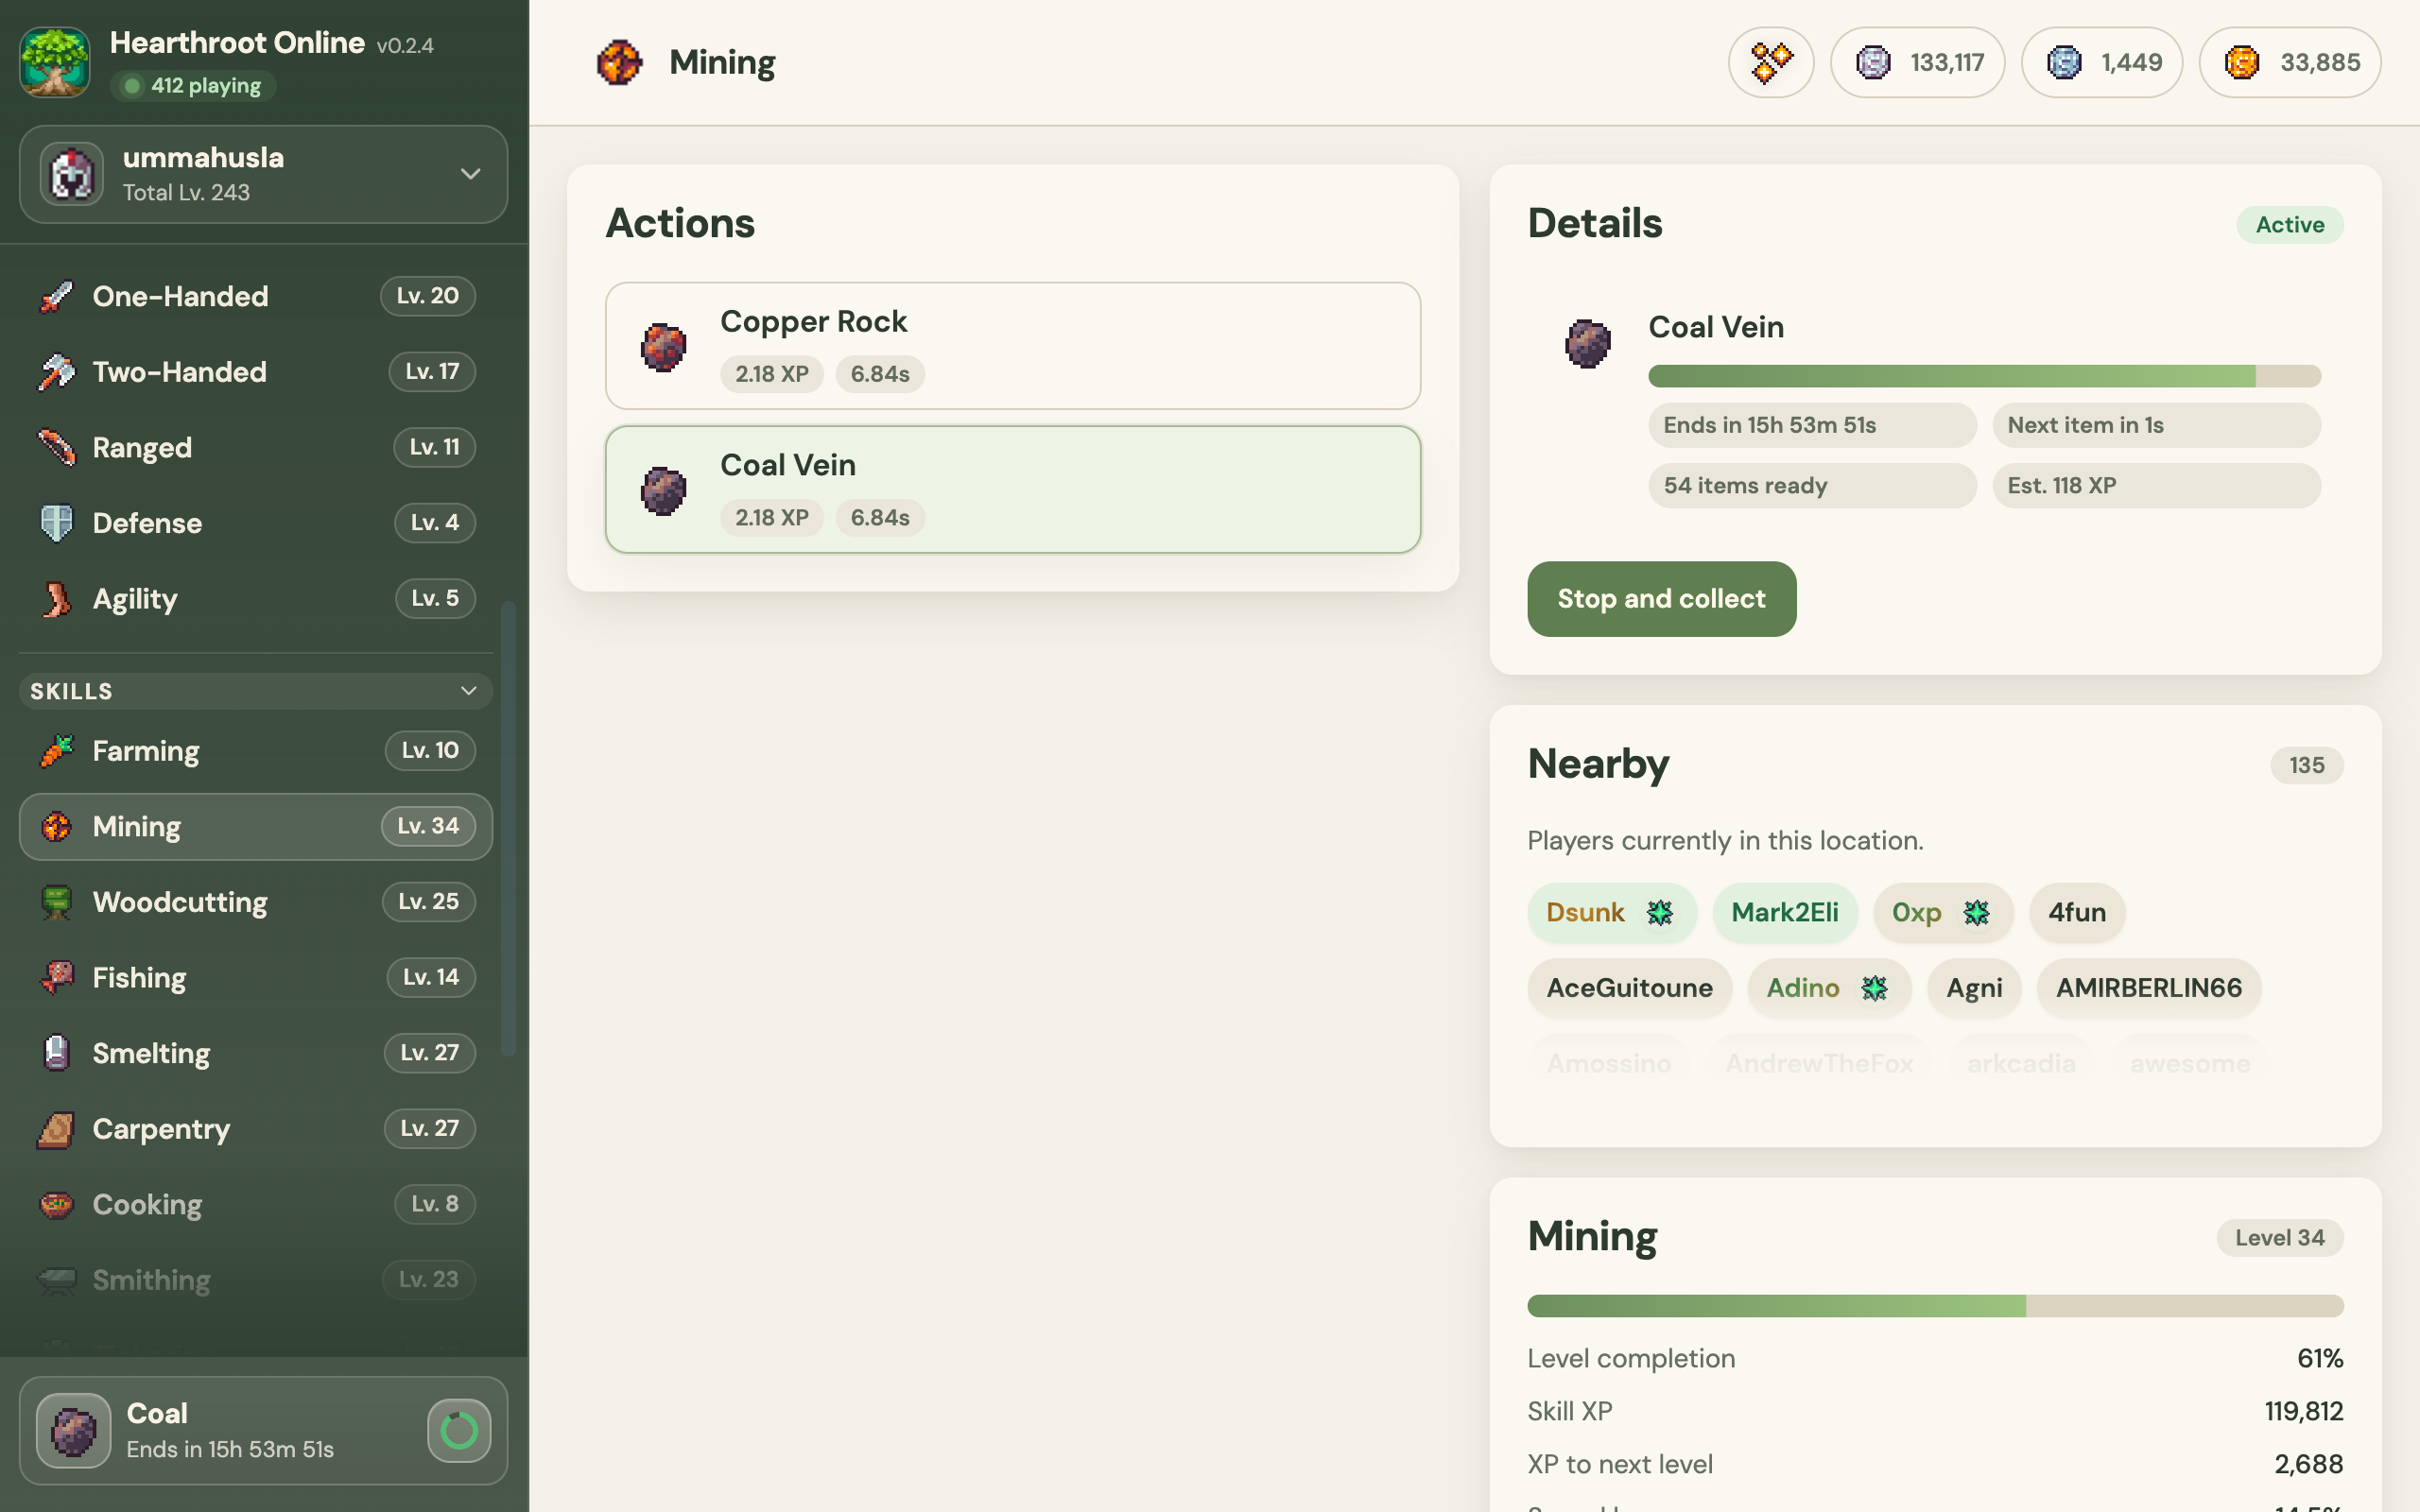Click the Defense shield icon

57,523
